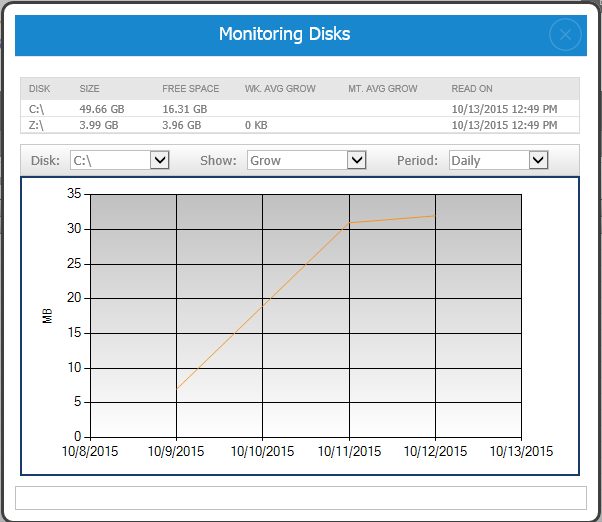Click the WK. AVG GROW column header
Viewport: 602px width, 522px height.
click(280, 89)
